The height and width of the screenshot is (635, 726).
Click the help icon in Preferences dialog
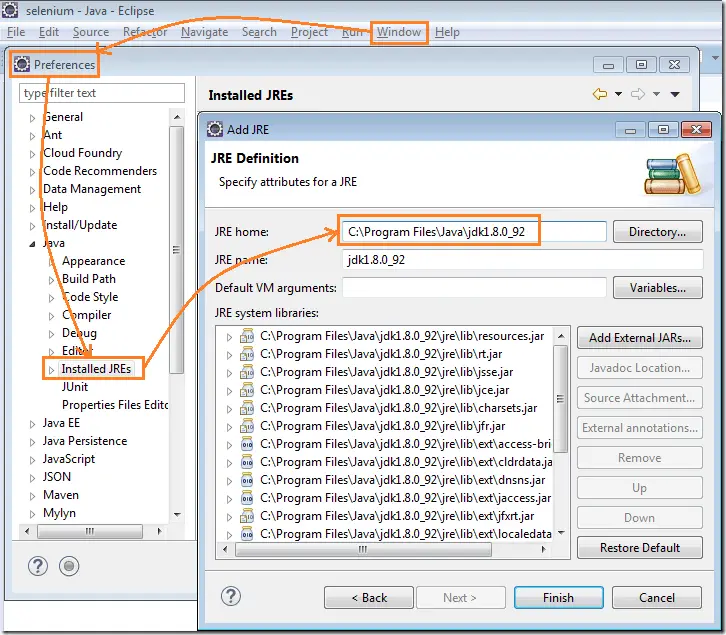coord(38,566)
